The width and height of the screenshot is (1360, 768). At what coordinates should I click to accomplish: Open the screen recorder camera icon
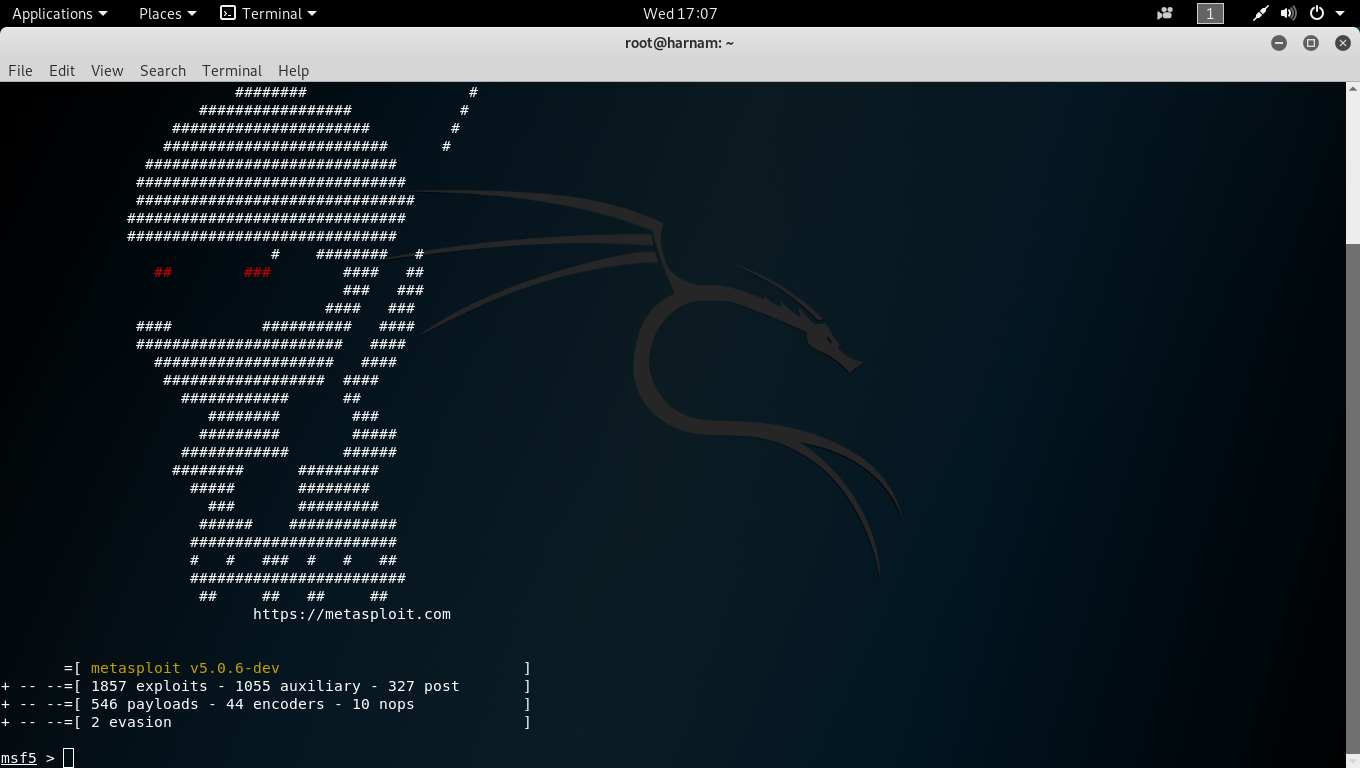click(x=1164, y=14)
